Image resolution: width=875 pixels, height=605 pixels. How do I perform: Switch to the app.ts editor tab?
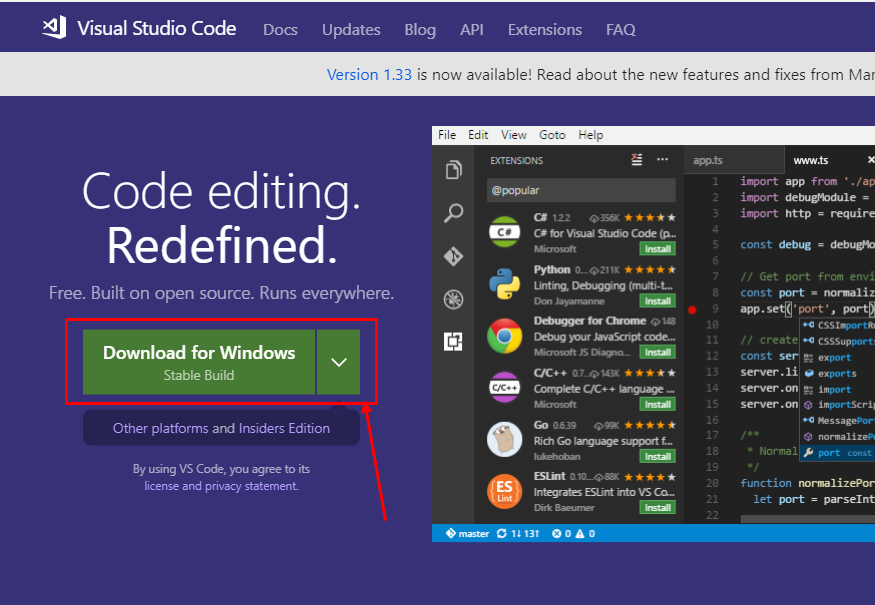click(x=733, y=160)
